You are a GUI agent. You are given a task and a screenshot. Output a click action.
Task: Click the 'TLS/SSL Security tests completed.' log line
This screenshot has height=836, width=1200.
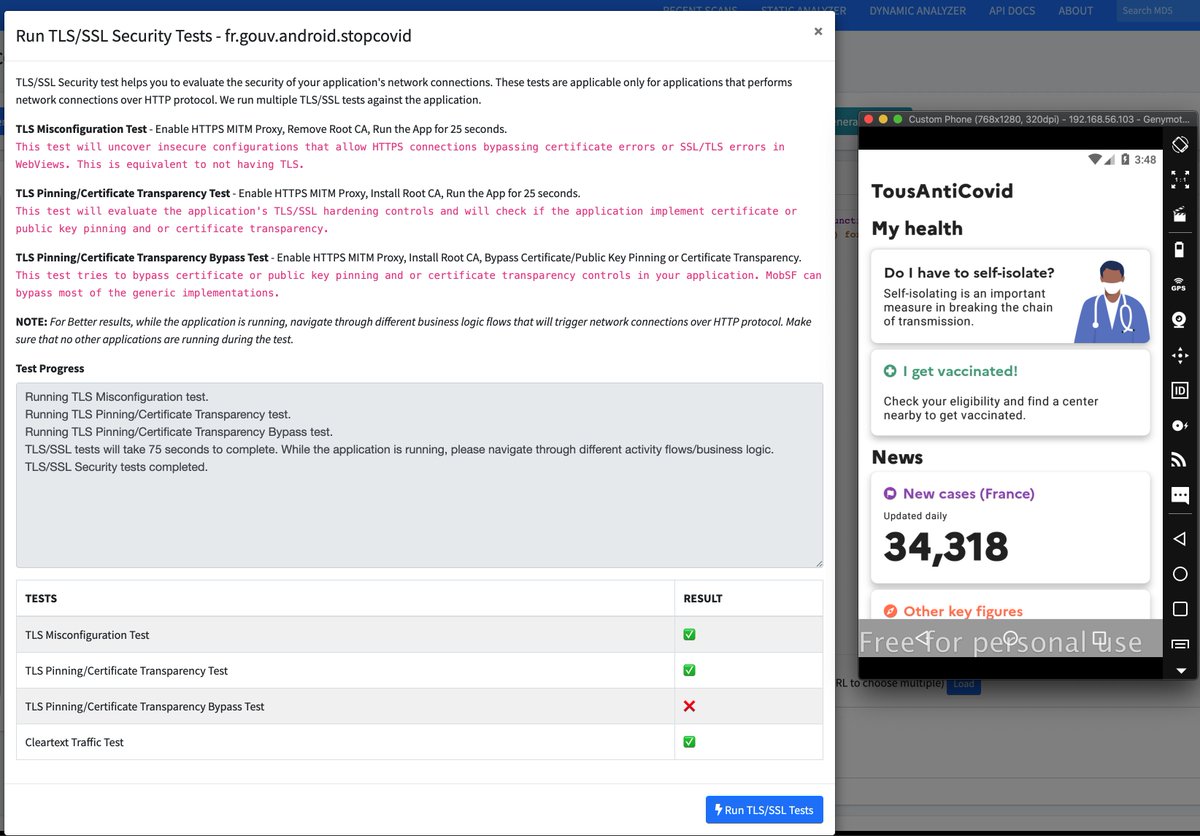coord(116,467)
